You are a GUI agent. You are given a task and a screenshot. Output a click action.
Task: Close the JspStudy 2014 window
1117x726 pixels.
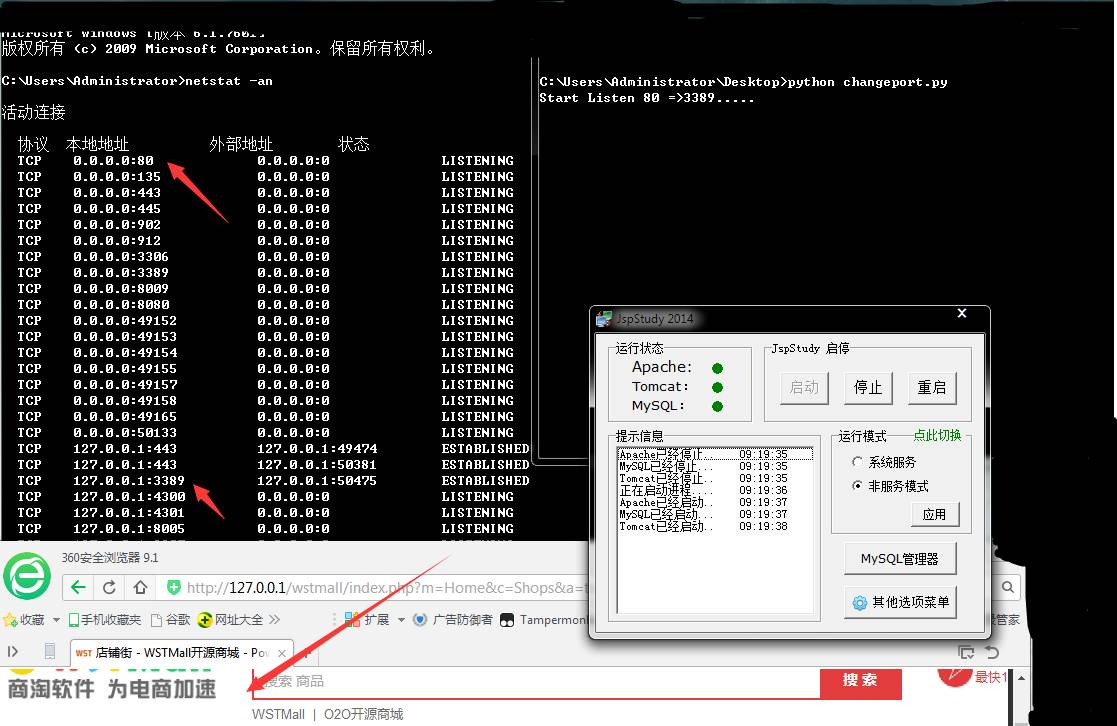click(962, 313)
